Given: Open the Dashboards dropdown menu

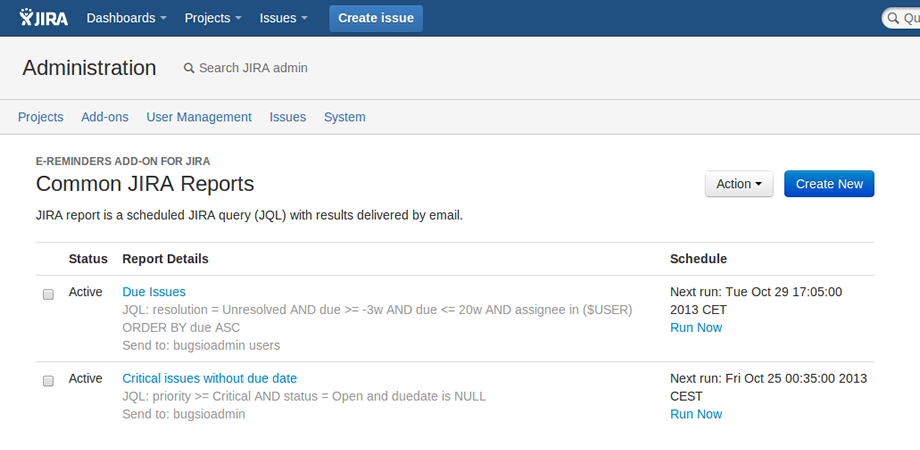Looking at the screenshot, I should click(126, 18).
